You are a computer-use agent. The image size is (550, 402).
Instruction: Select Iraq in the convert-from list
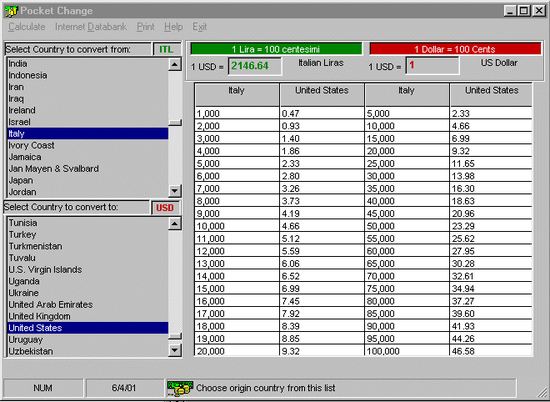pyautogui.click(x=88, y=99)
